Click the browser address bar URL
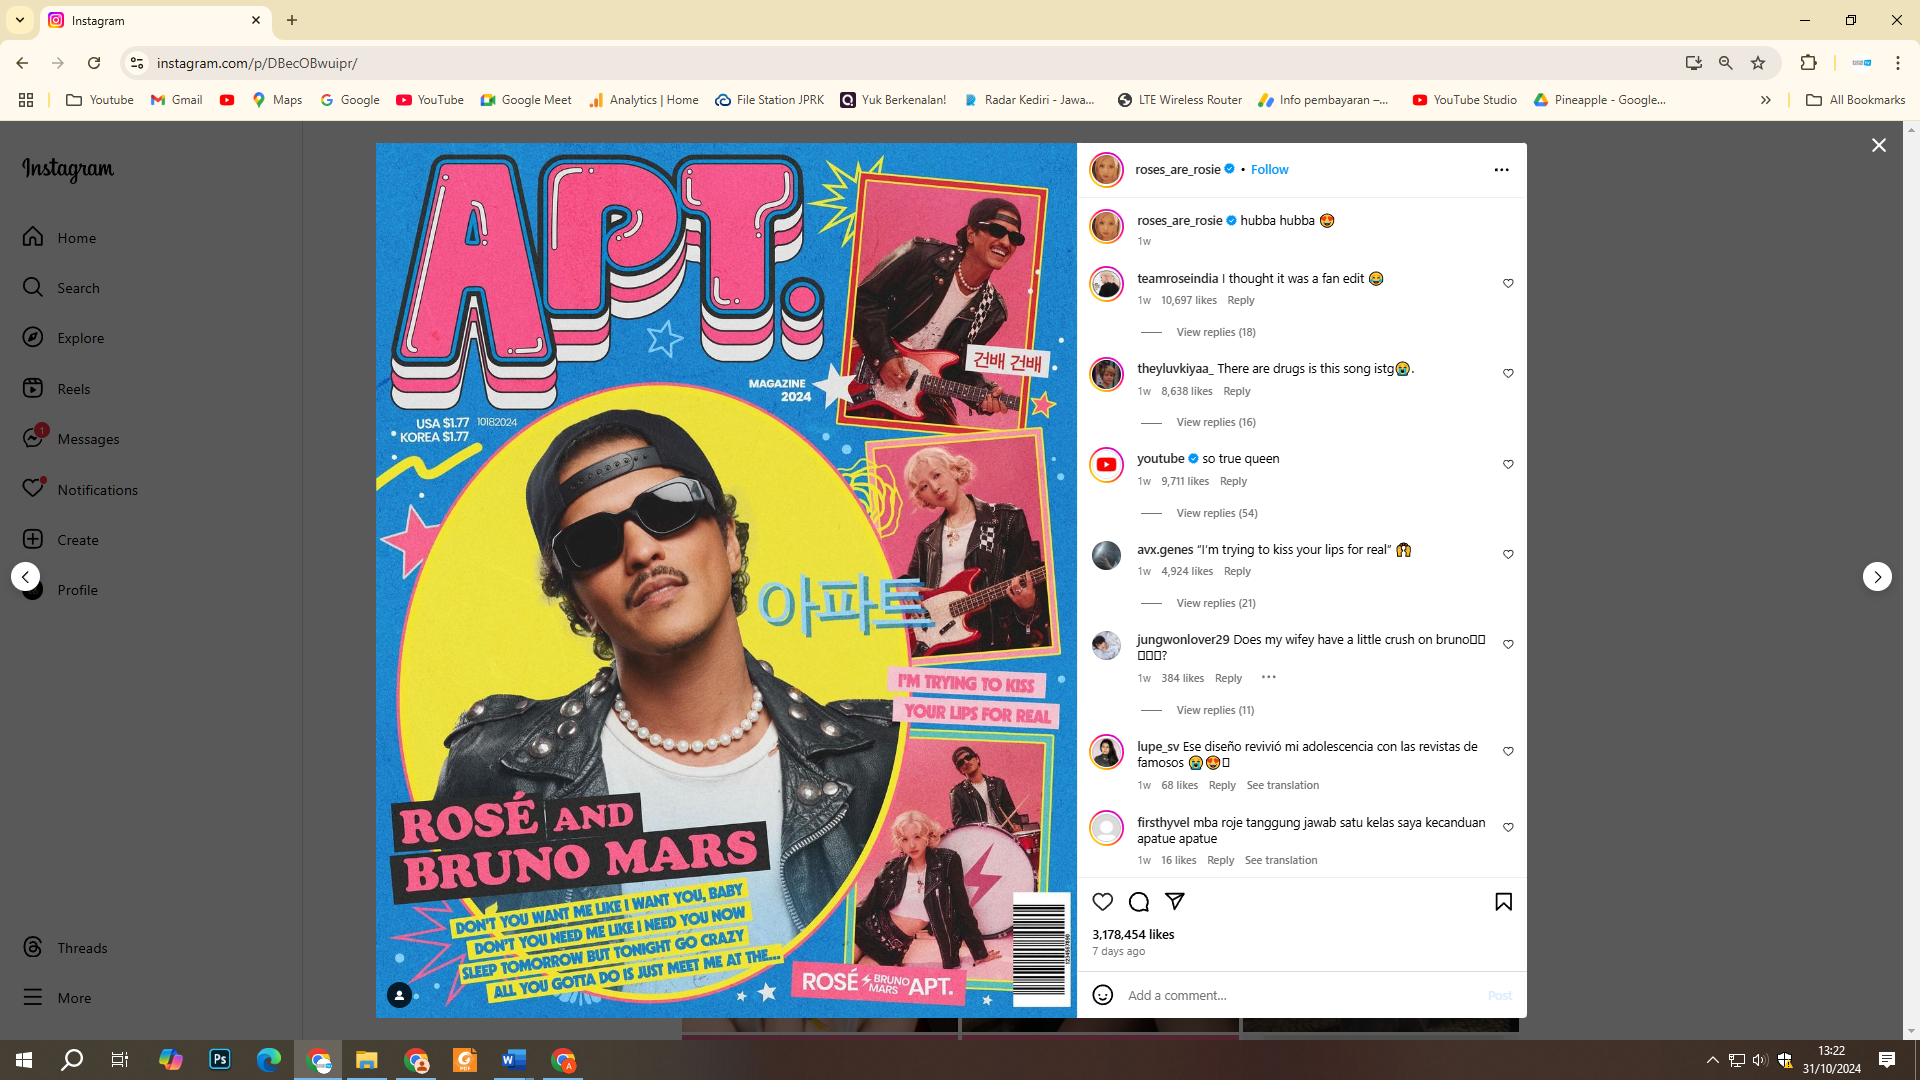 point(256,63)
